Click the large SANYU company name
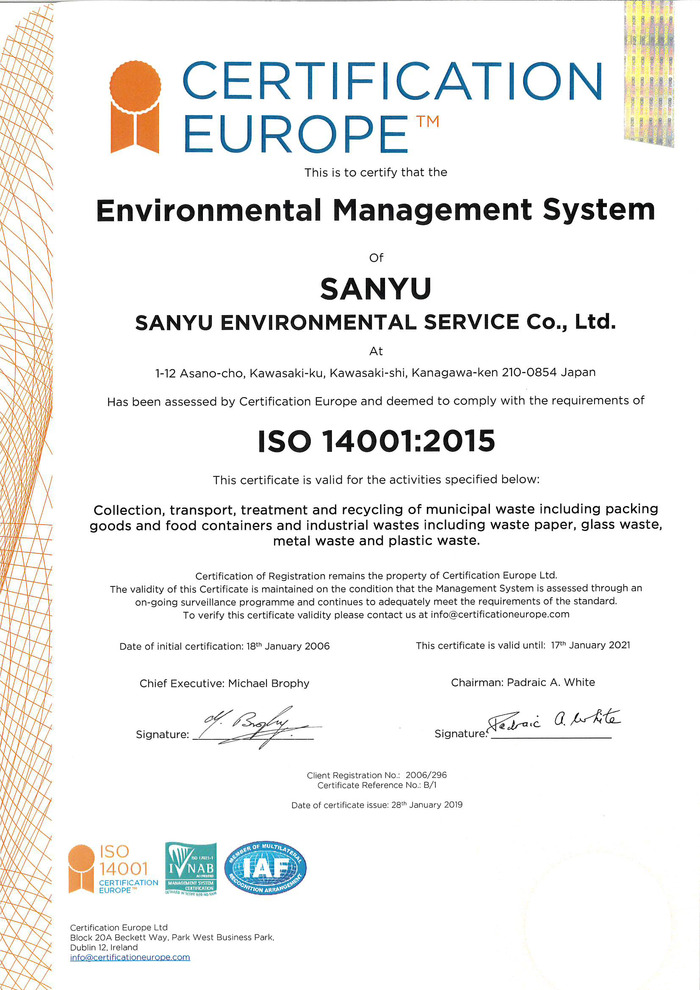The width and height of the screenshot is (700, 990). click(375, 289)
